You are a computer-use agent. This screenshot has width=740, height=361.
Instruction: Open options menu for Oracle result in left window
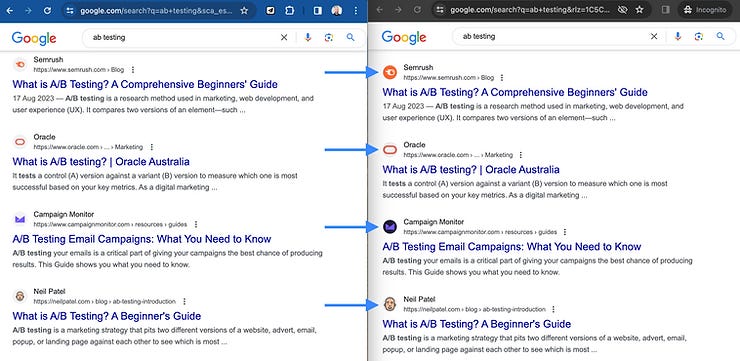coord(151,147)
